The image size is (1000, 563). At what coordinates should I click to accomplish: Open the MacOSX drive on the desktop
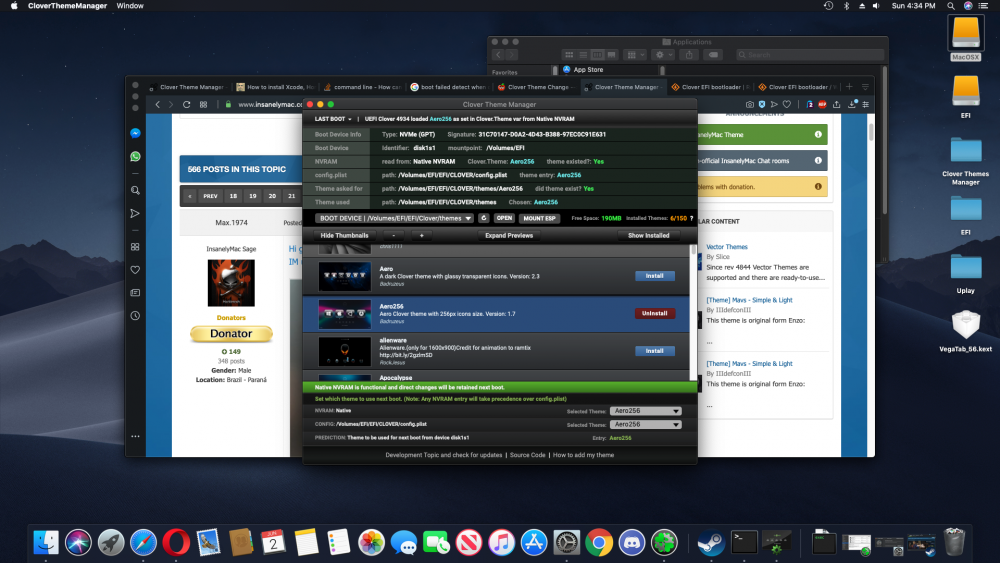click(x=966, y=38)
